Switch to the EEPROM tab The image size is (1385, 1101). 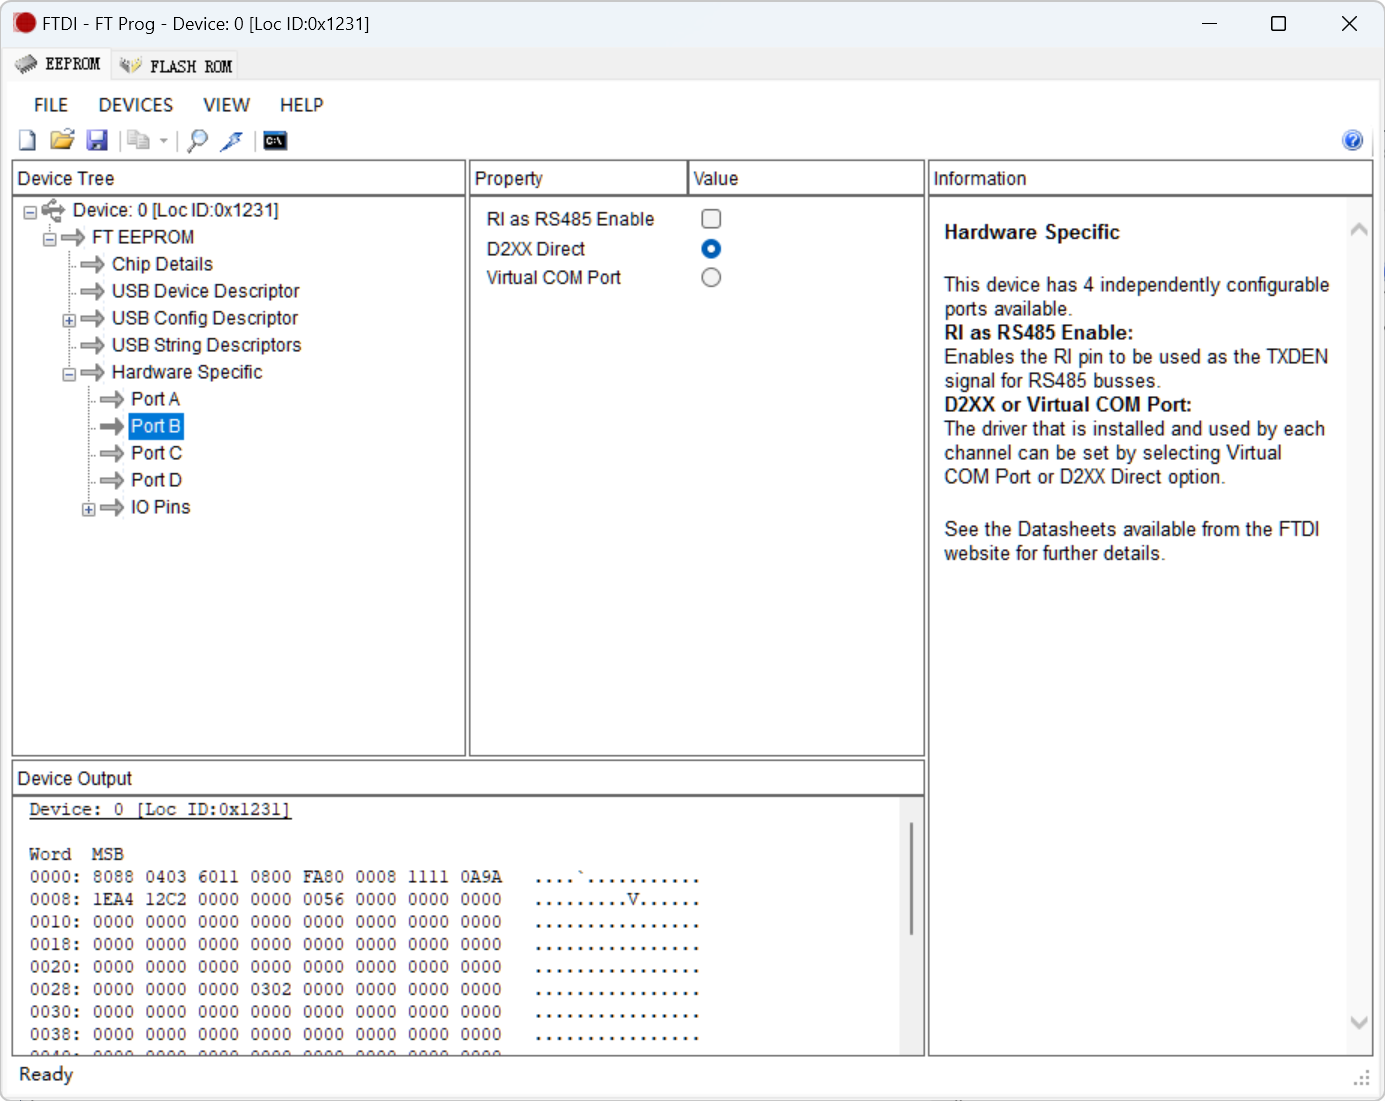(59, 65)
